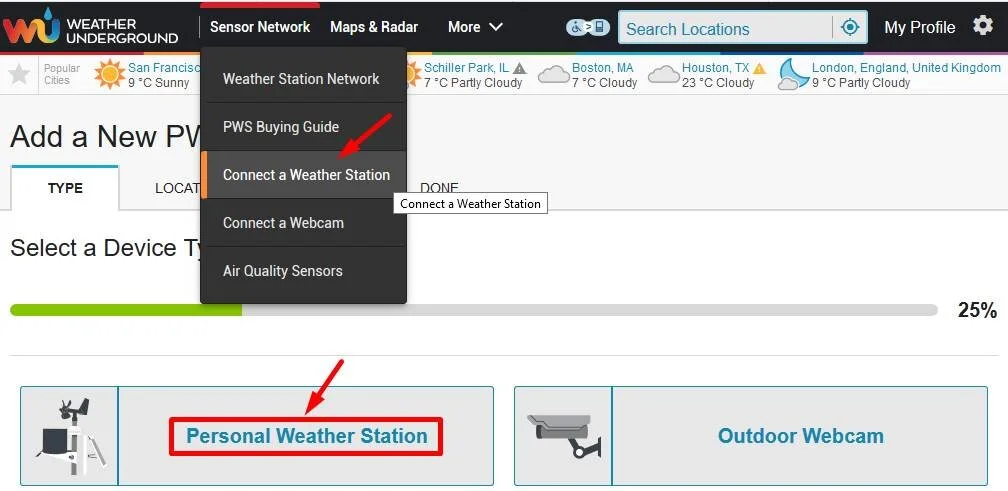Image resolution: width=1008 pixels, height=491 pixels.
Task: Click the '23 °C Cloudy' Houston reading
Action: (x=718, y=83)
